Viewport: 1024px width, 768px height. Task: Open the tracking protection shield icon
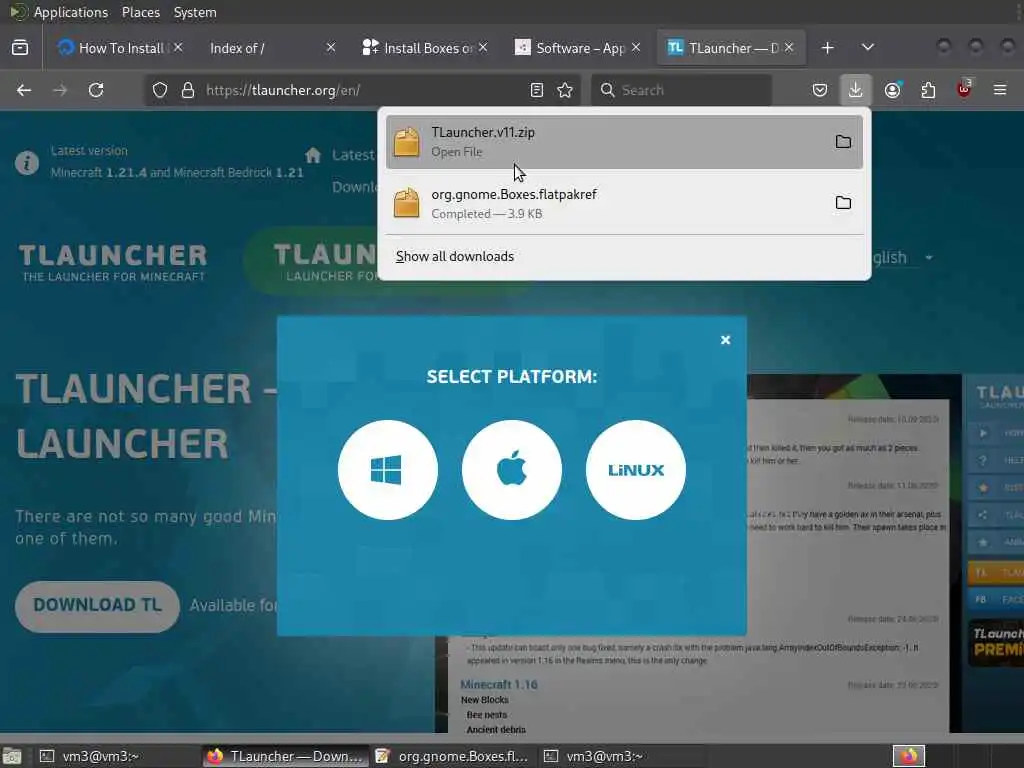pos(160,90)
